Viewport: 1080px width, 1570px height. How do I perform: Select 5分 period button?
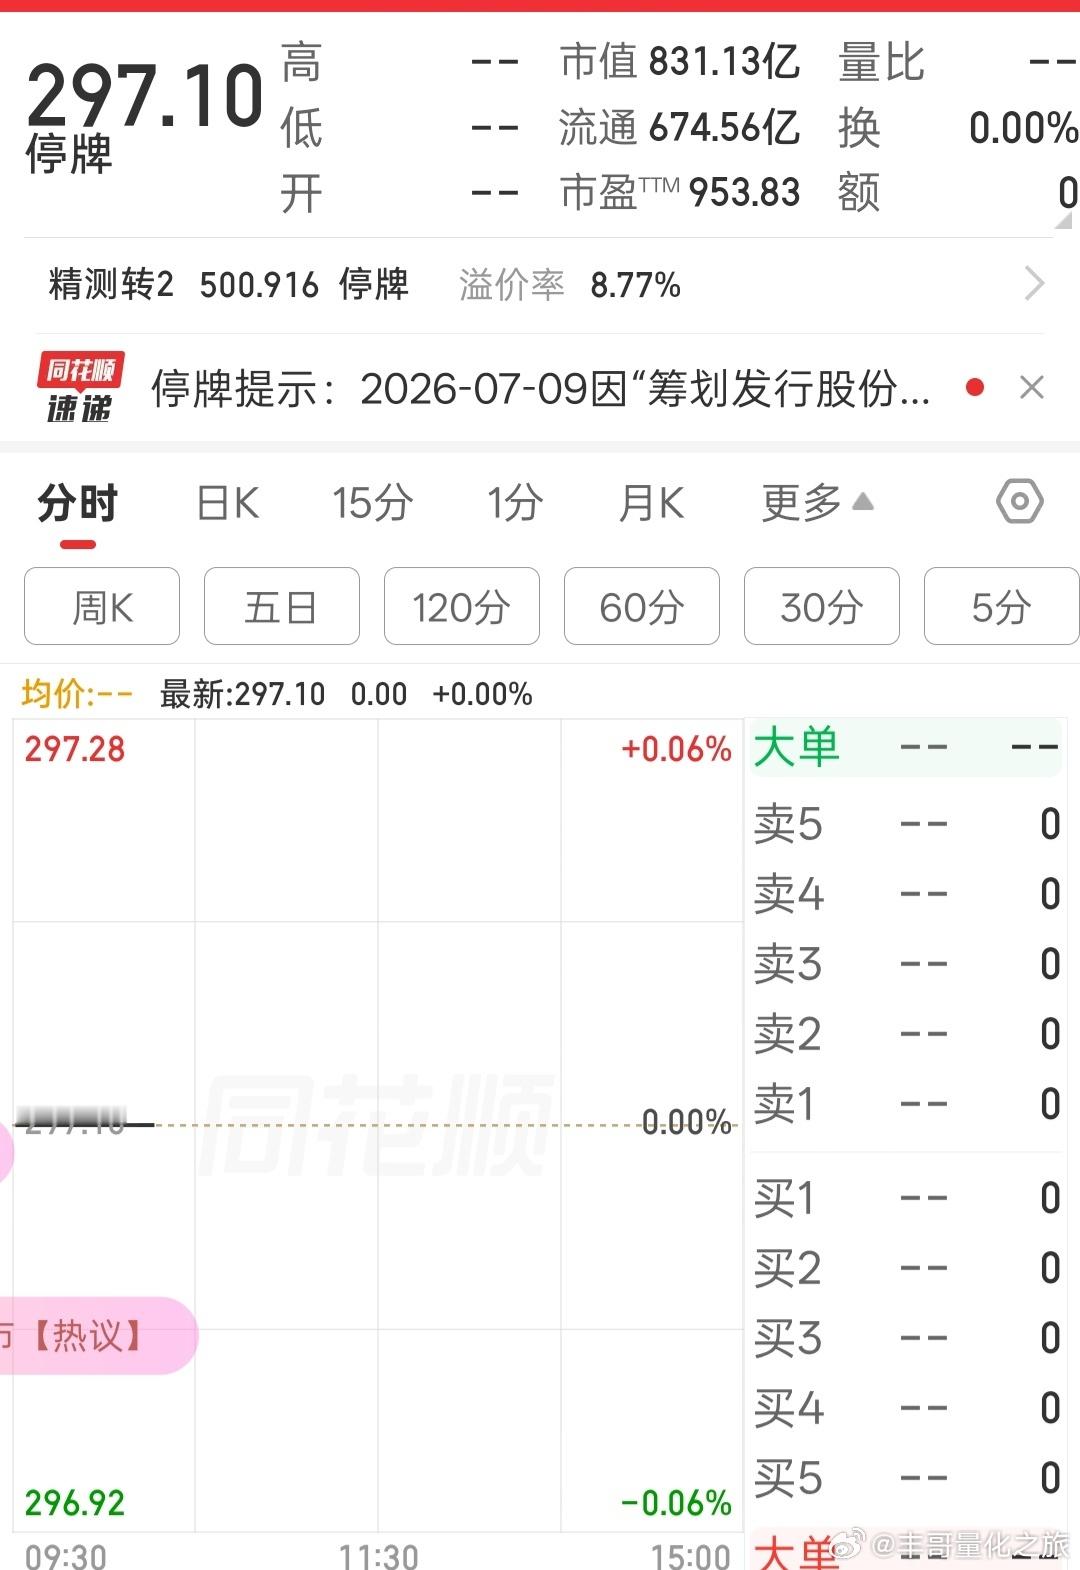[1002, 606]
